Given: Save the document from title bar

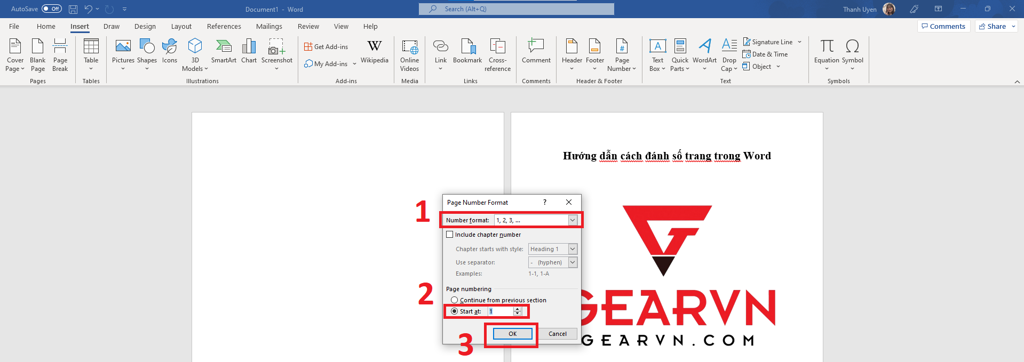Looking at the screenshot, I should tap(73, 9).
